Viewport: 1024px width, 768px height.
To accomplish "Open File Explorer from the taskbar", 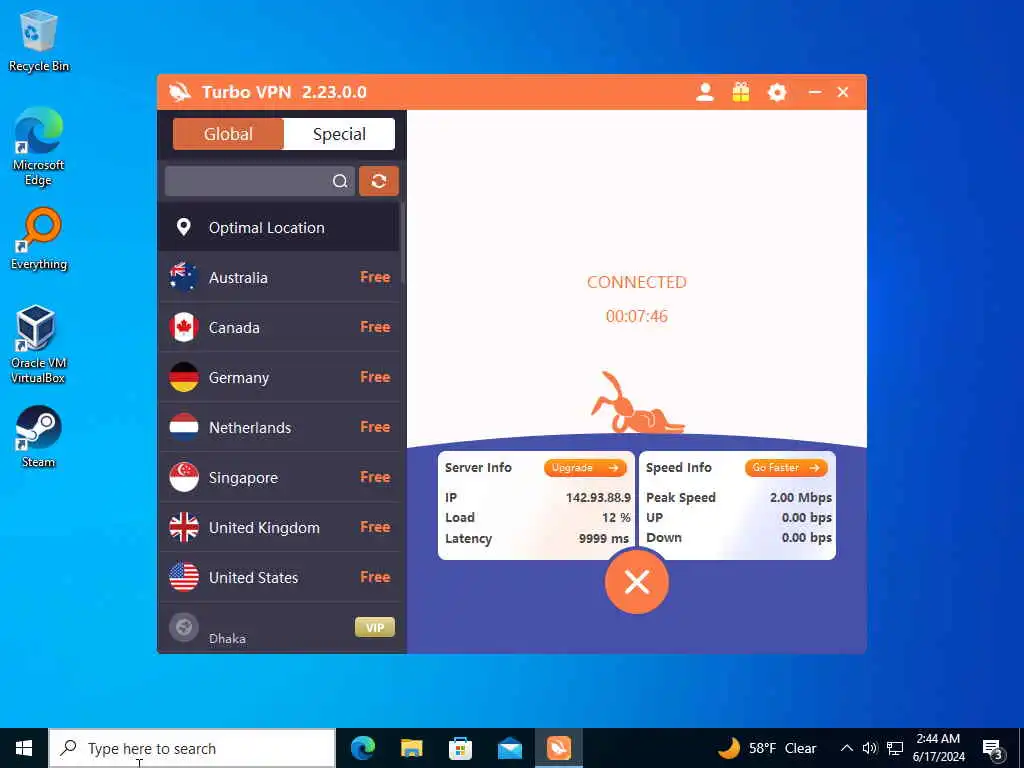I will click(411, 748).
